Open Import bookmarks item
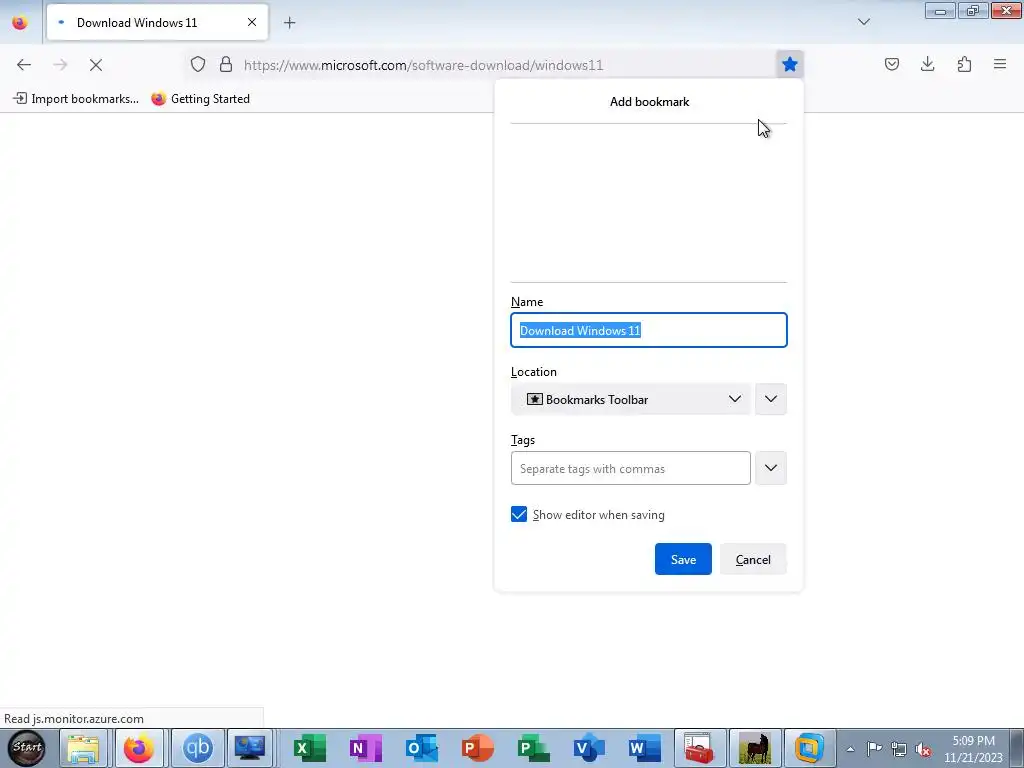The width and height of the screenshot is (1024, 768). click(x=76, y=99)
